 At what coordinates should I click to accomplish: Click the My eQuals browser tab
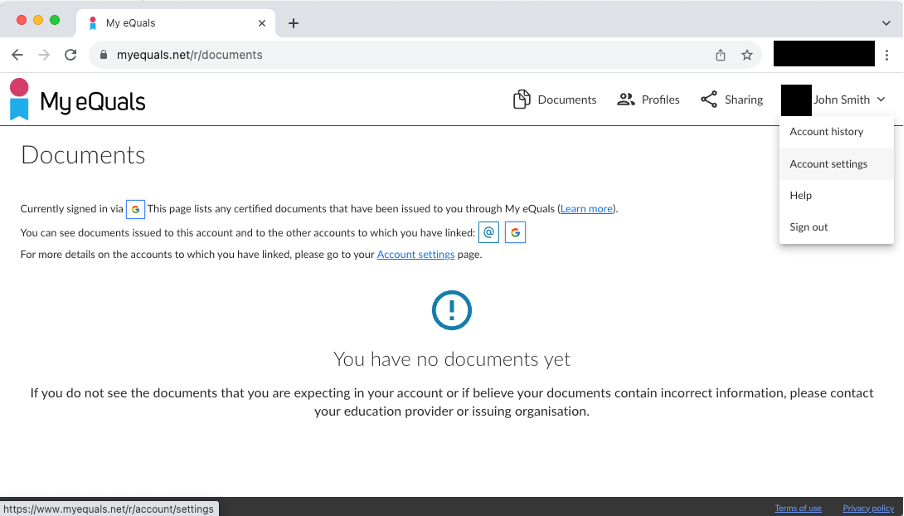pos(176,23)
